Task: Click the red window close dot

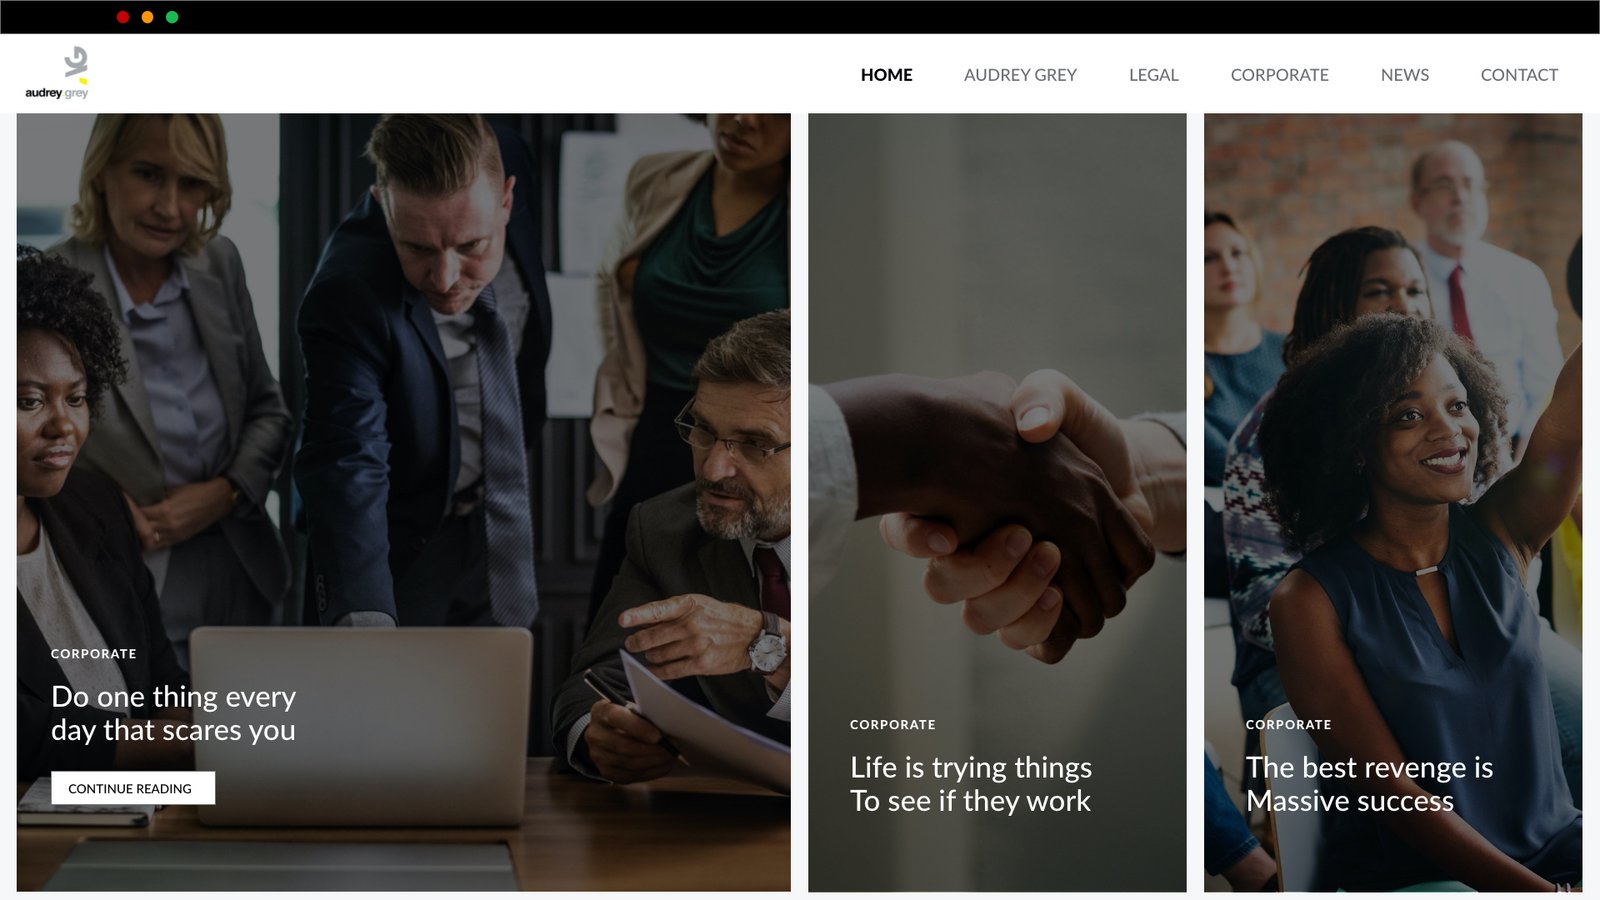Action: pos(123,17)
